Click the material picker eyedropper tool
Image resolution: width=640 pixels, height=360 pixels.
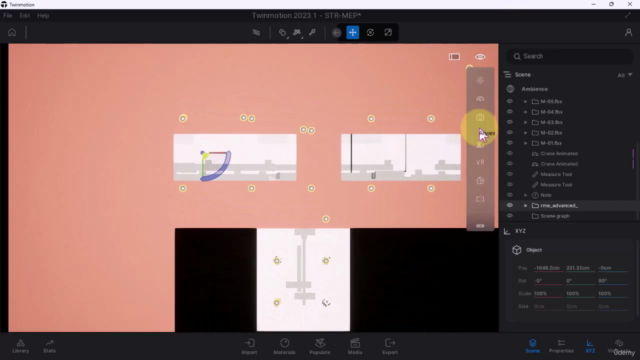(x=312, y=32)
